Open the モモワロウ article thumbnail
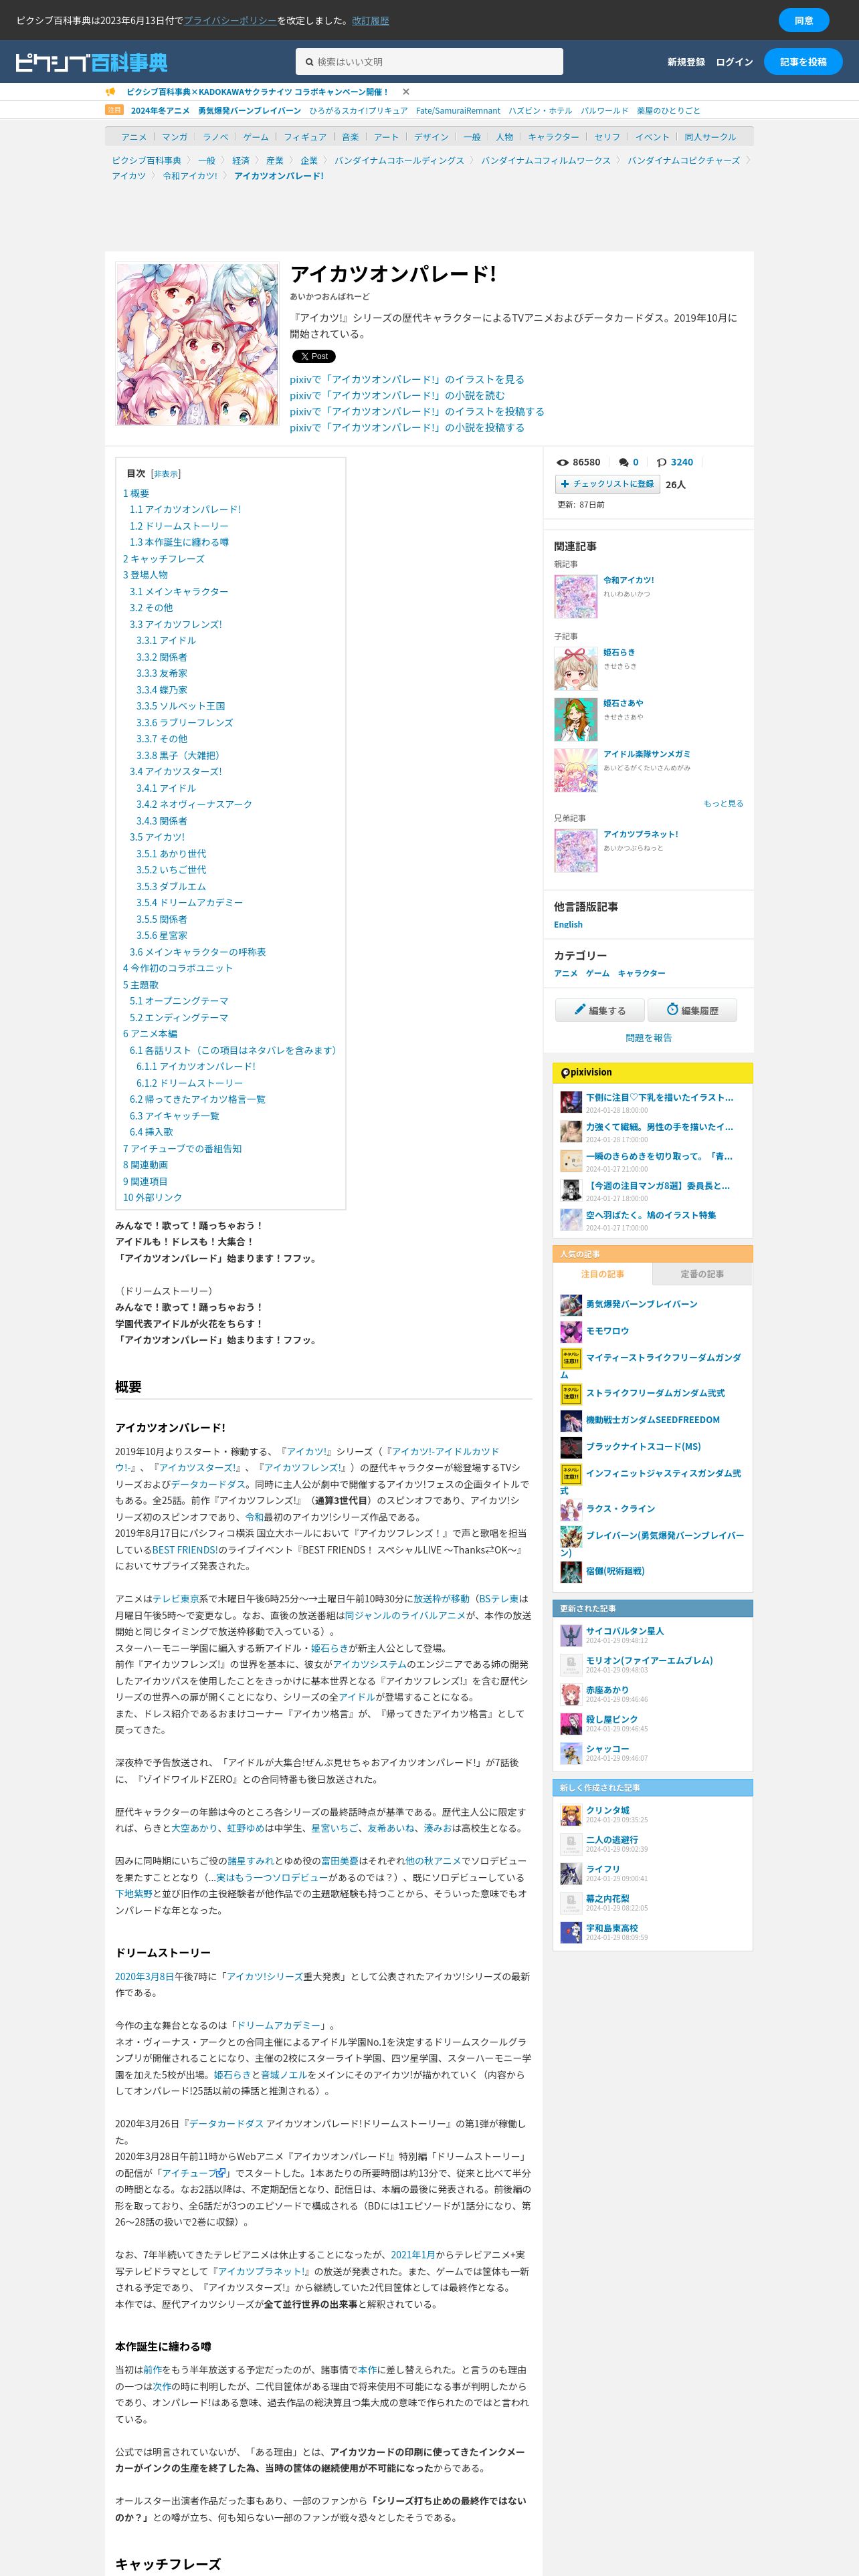 click(x=571, y=1332)
